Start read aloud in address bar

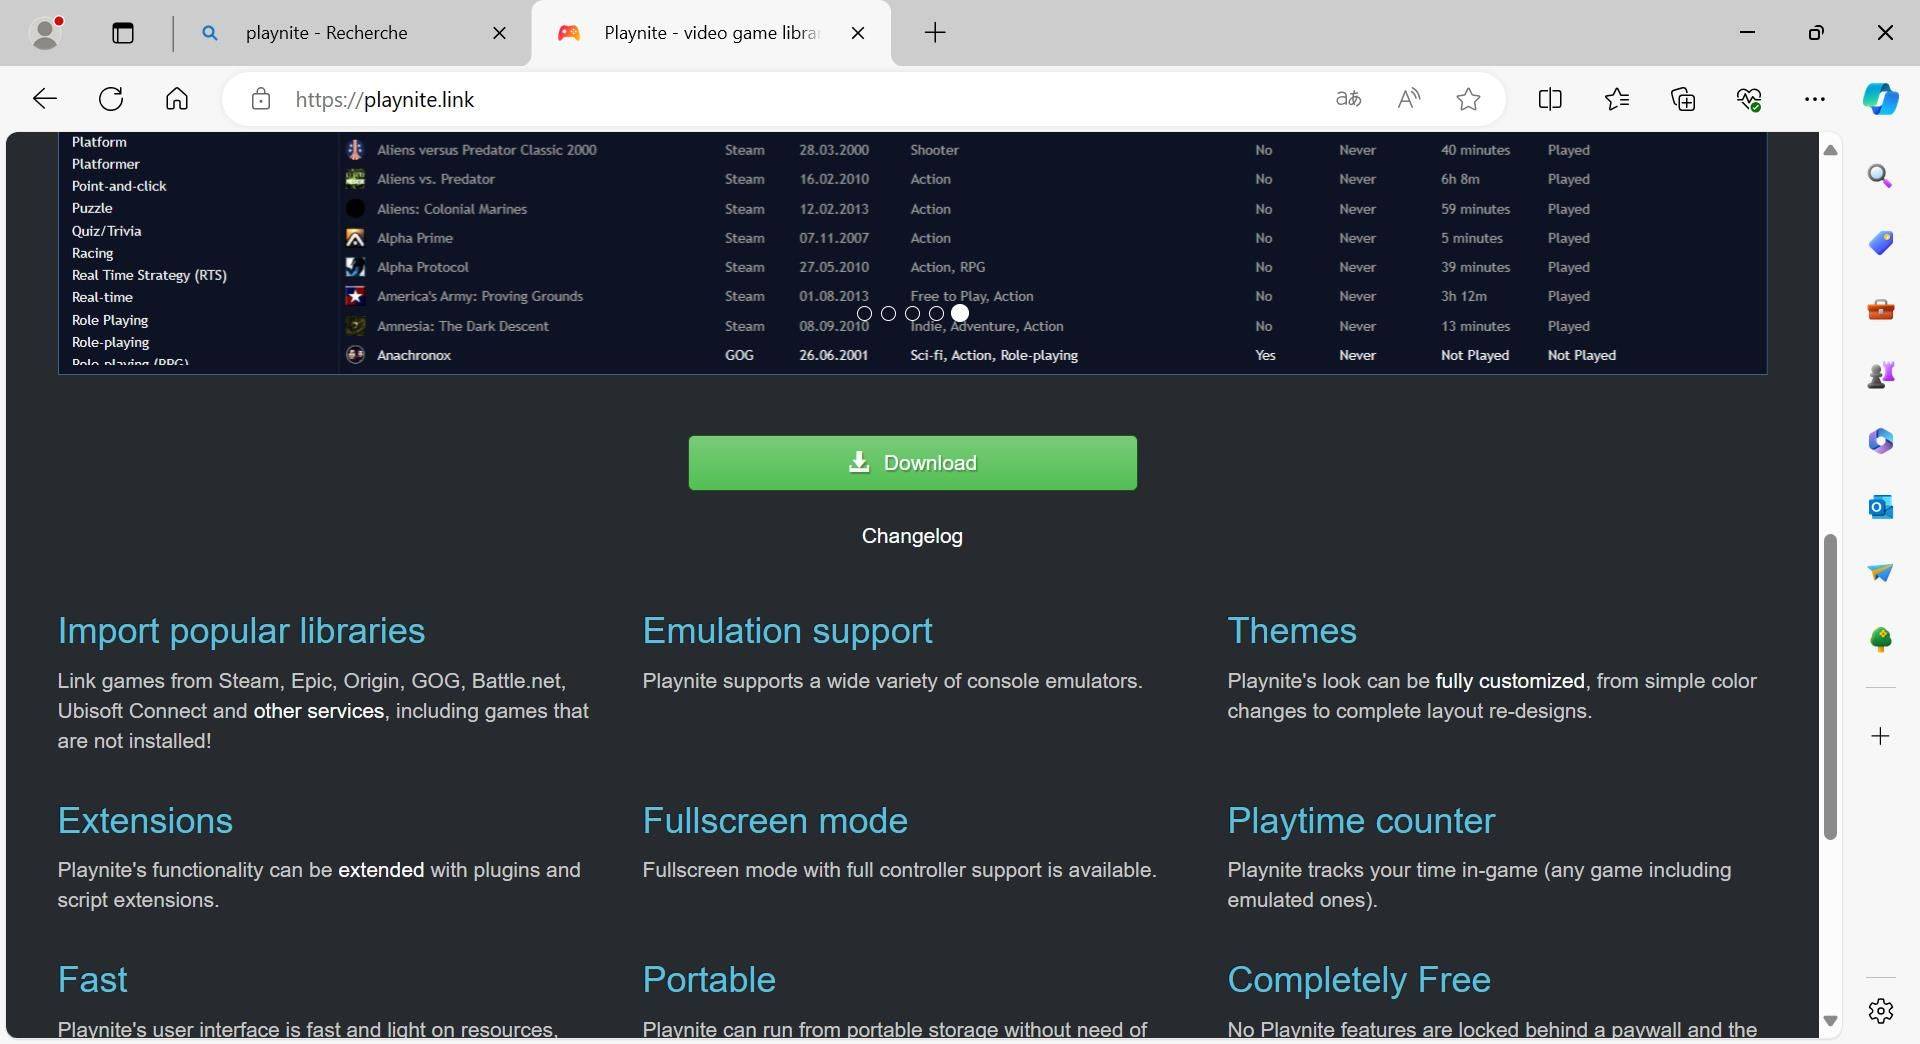[x=1408, y=99]
